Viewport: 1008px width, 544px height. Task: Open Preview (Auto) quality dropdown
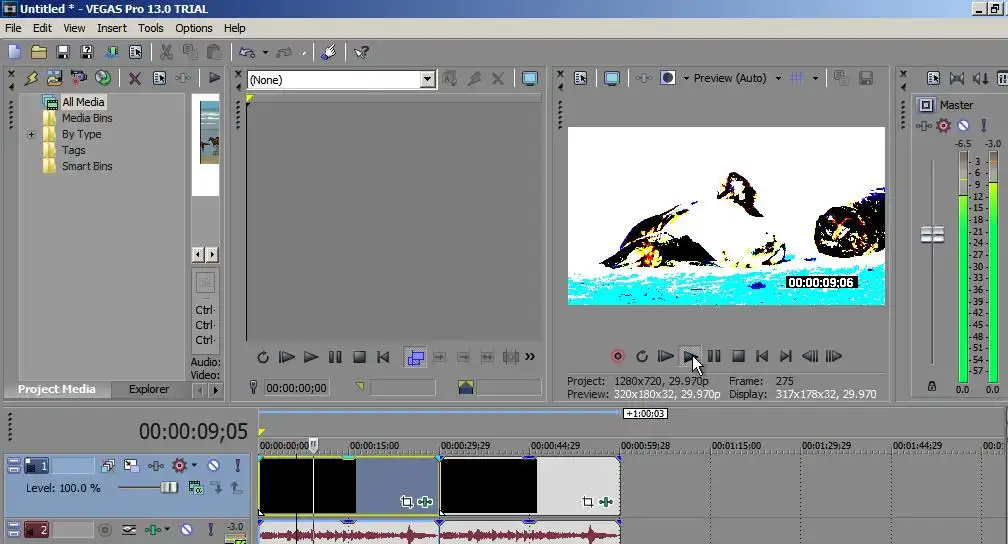(778, 78)
